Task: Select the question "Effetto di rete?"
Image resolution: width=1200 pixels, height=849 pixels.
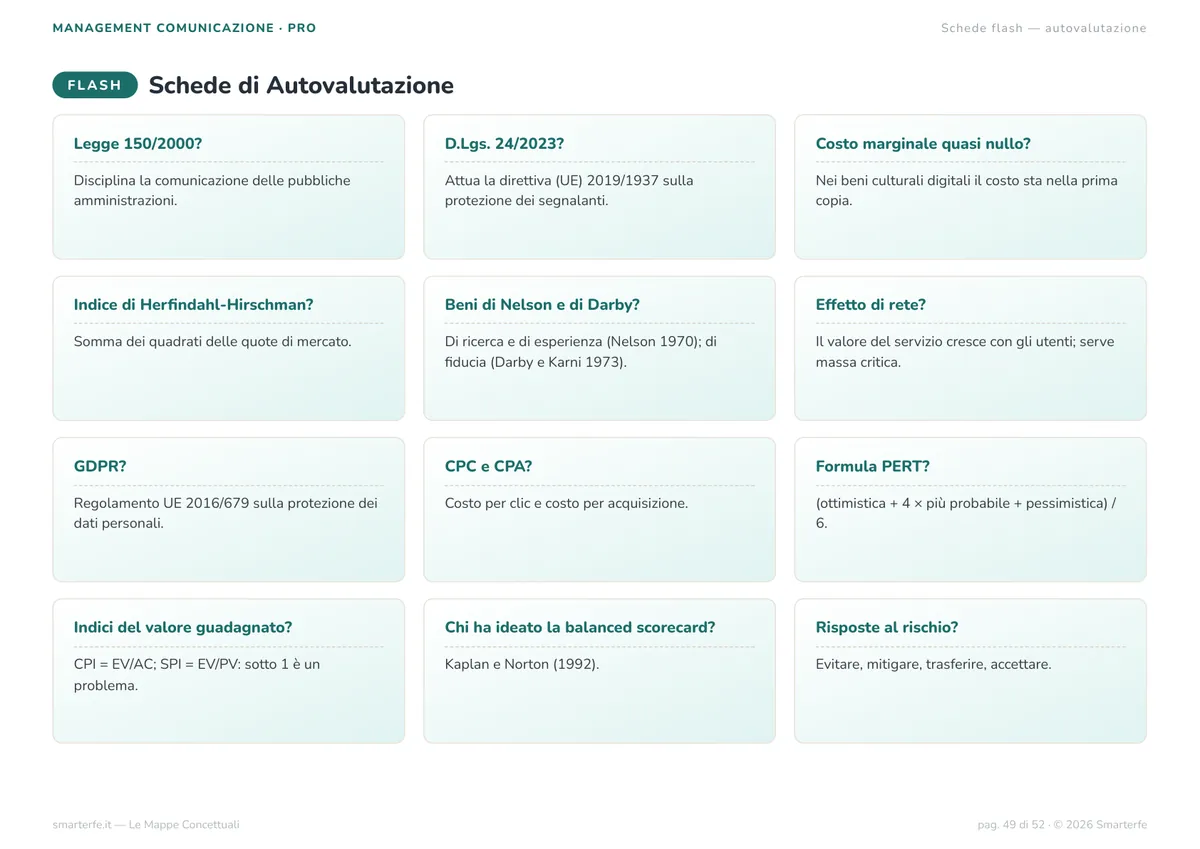Action: (x=871, y=305)
